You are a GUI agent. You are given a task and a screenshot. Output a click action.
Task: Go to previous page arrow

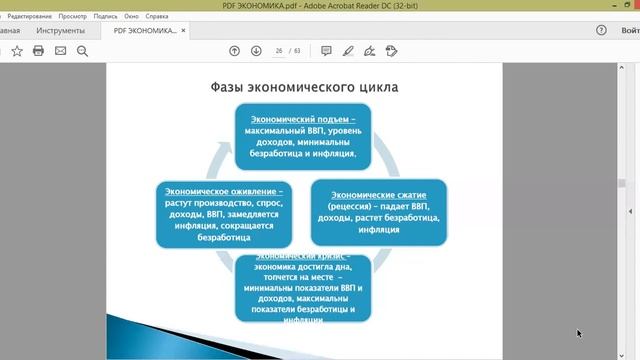[x=234, y=51]
